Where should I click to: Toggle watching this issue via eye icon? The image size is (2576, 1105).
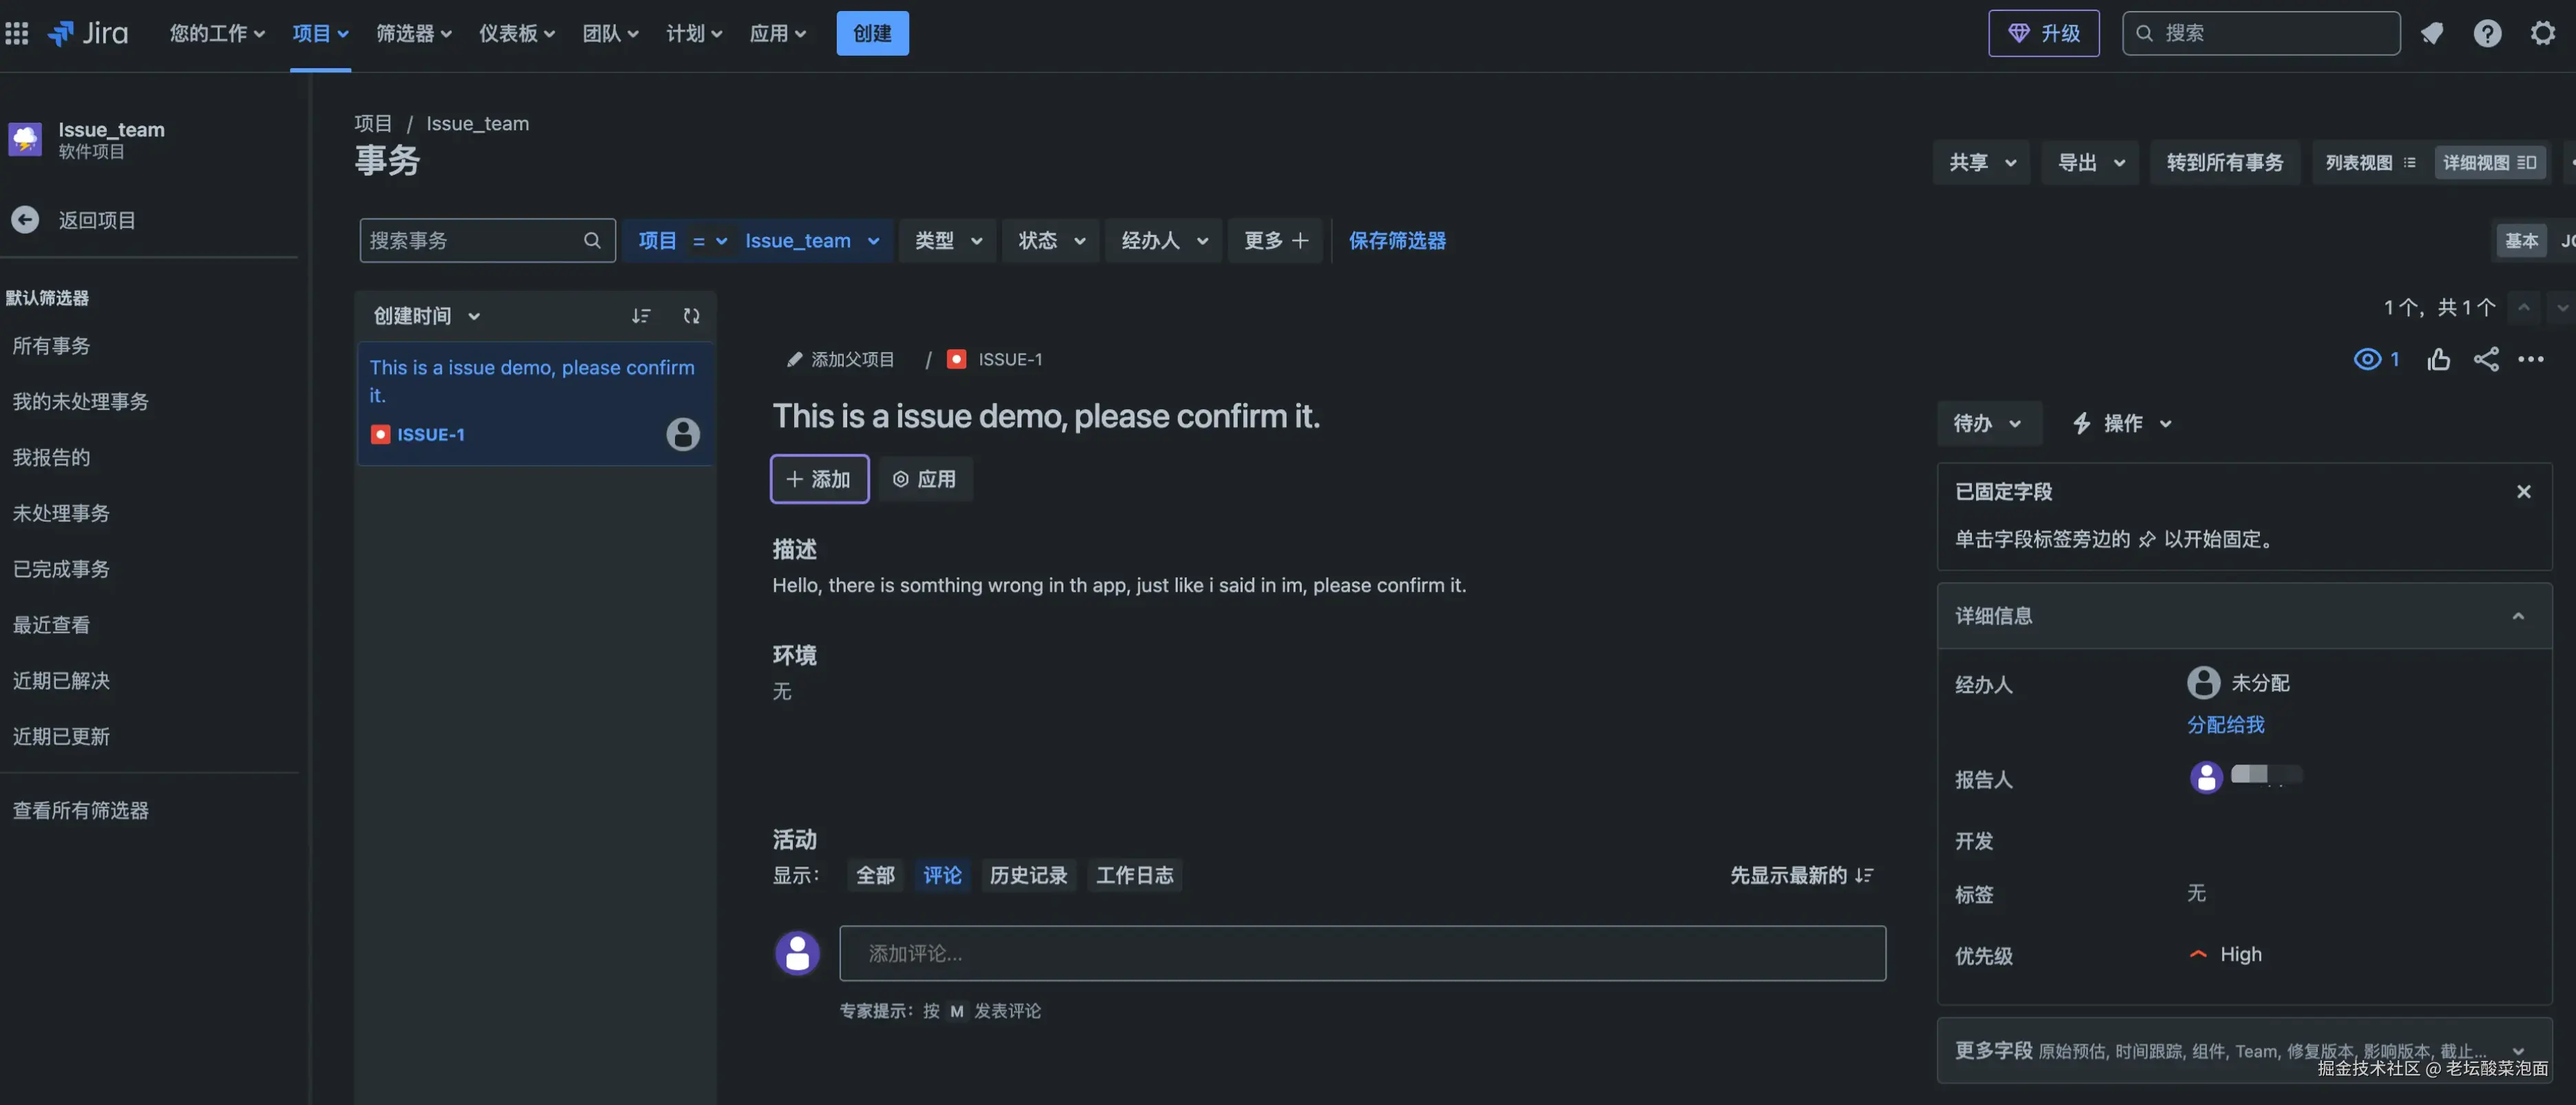(x=2367, y=359)
